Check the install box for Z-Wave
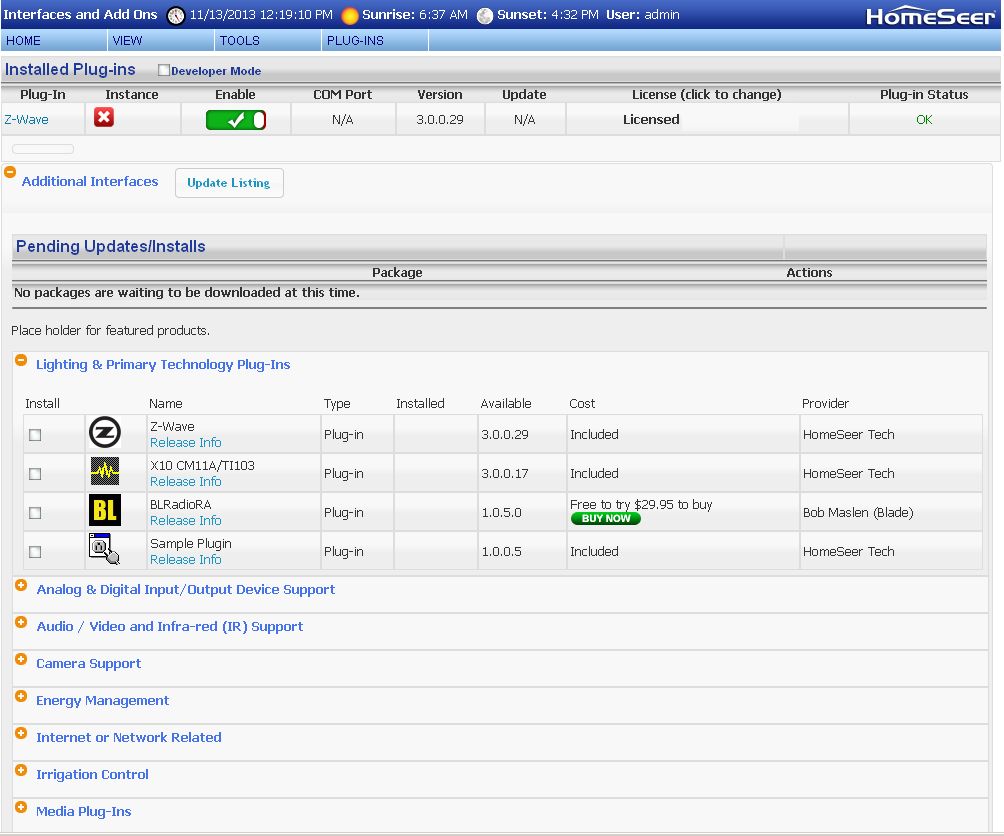 [x=35, y=435]
